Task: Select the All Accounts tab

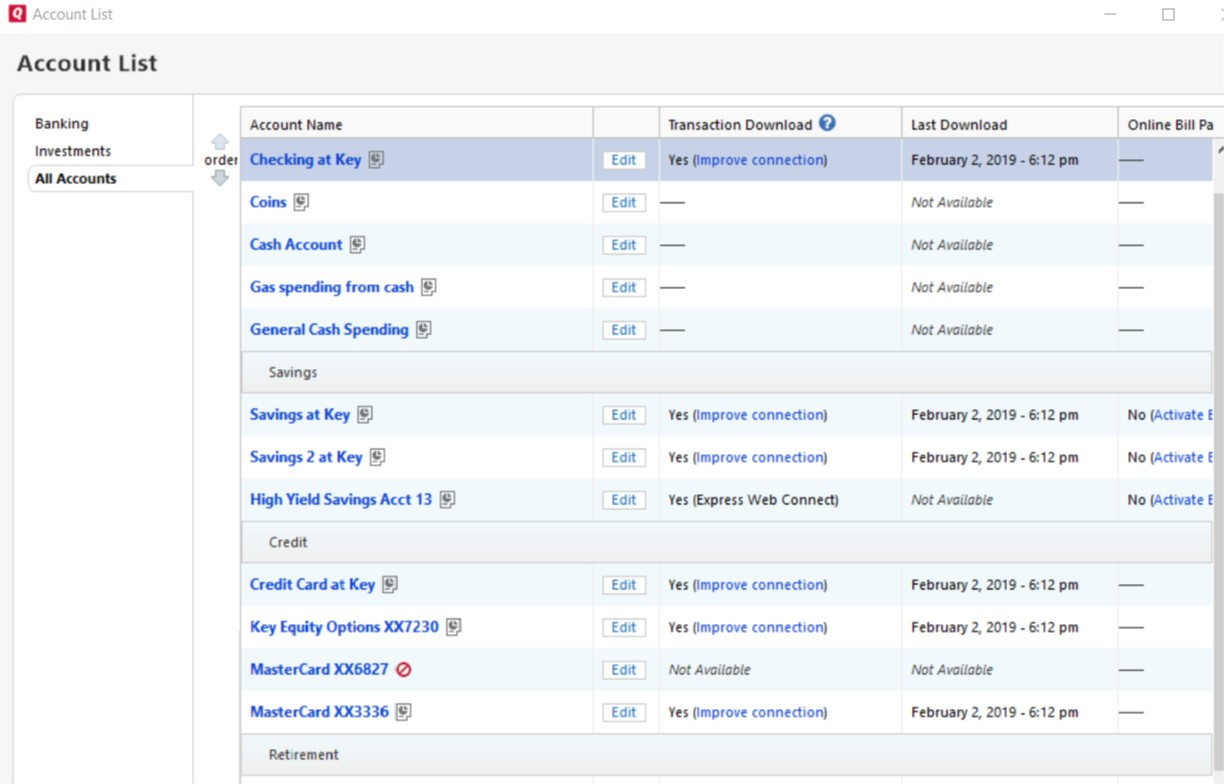Action: pos(76,179)
